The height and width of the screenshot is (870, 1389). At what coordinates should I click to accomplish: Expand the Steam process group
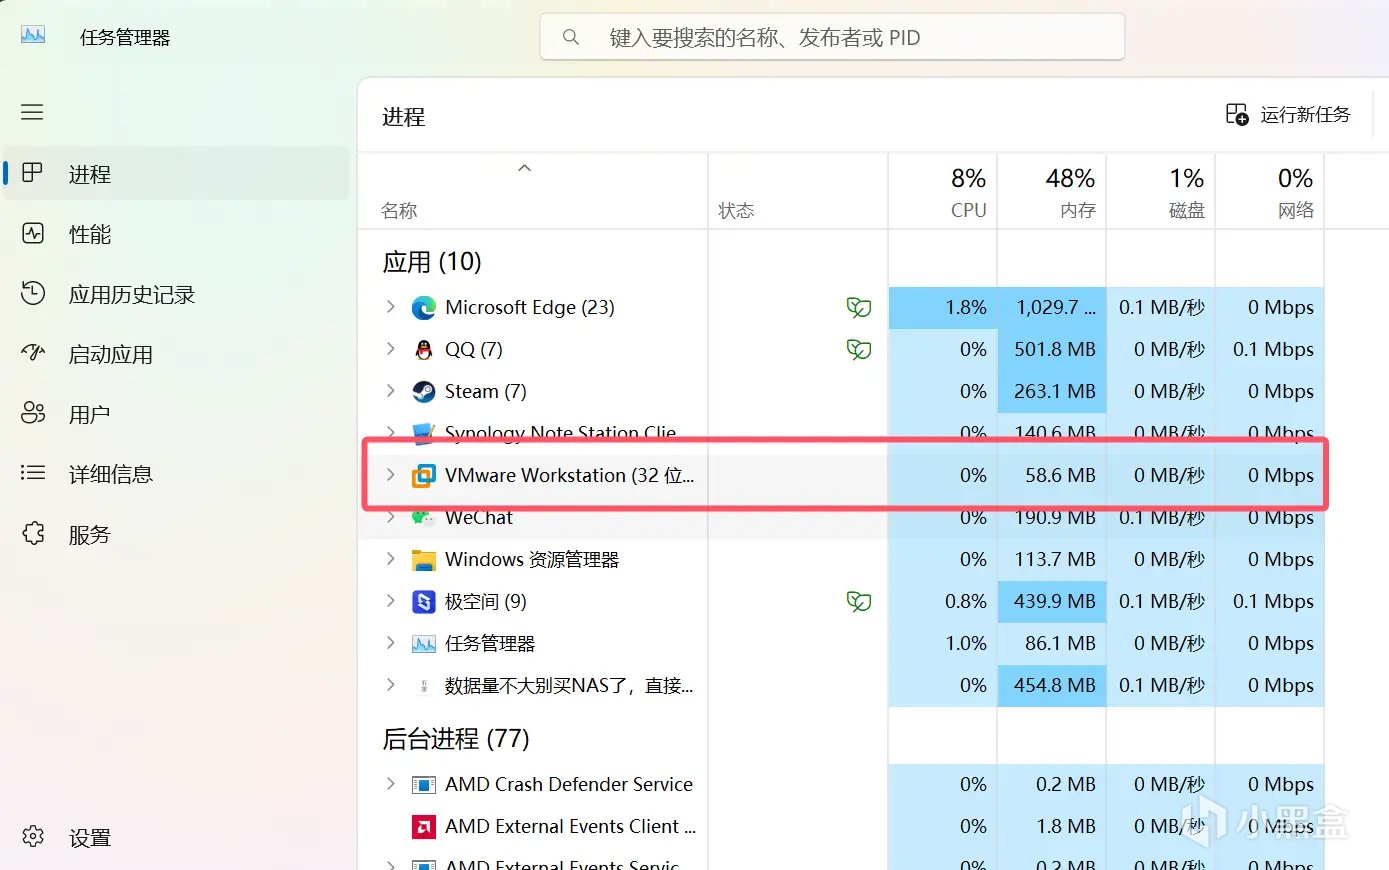pyautogui.click(x=390, y=391)
